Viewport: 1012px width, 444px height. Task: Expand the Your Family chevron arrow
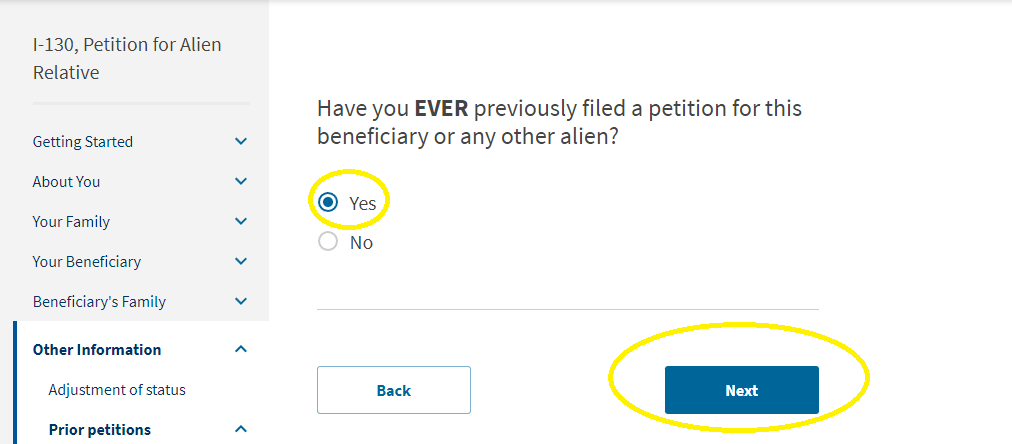(x=241, y=221)
